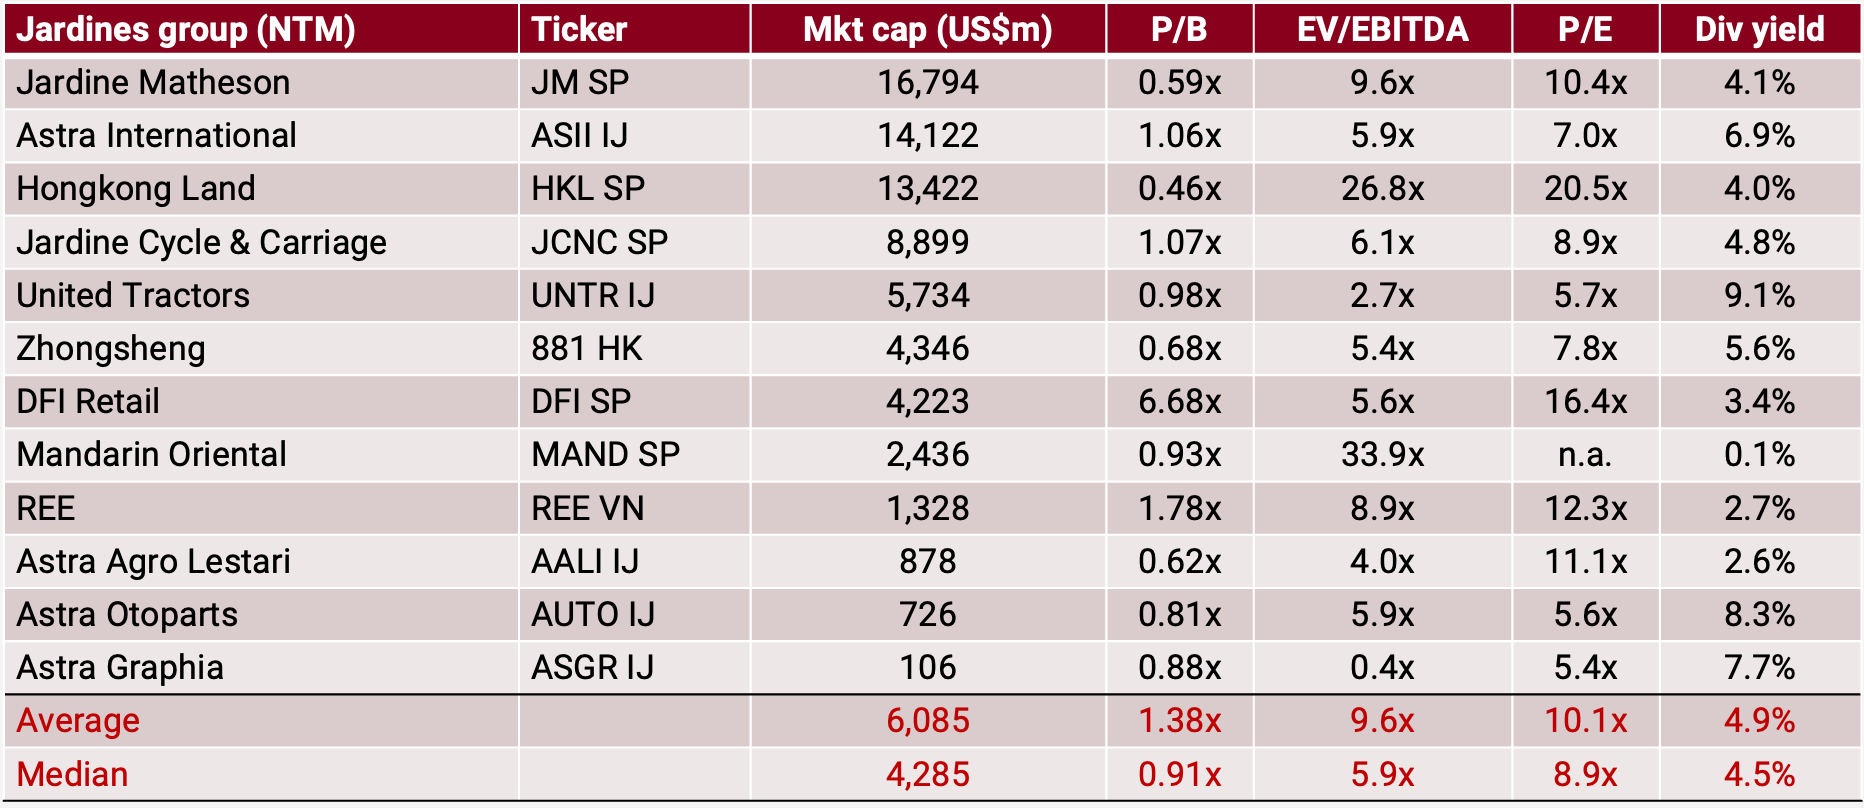Select United Tractors dividend yield 9.1%

(1759, 295)
